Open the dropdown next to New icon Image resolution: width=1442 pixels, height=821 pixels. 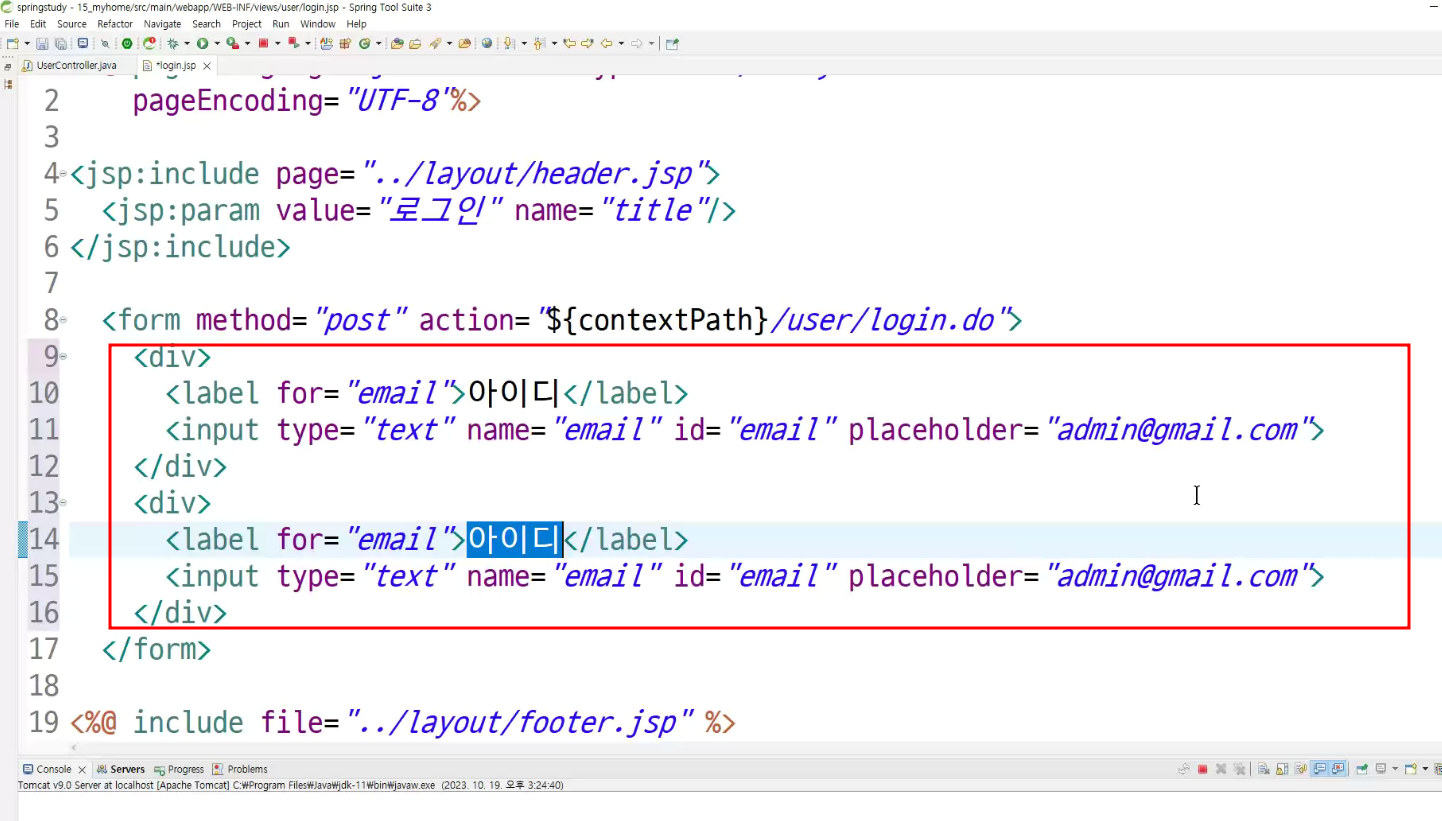(x=27, y=44)
